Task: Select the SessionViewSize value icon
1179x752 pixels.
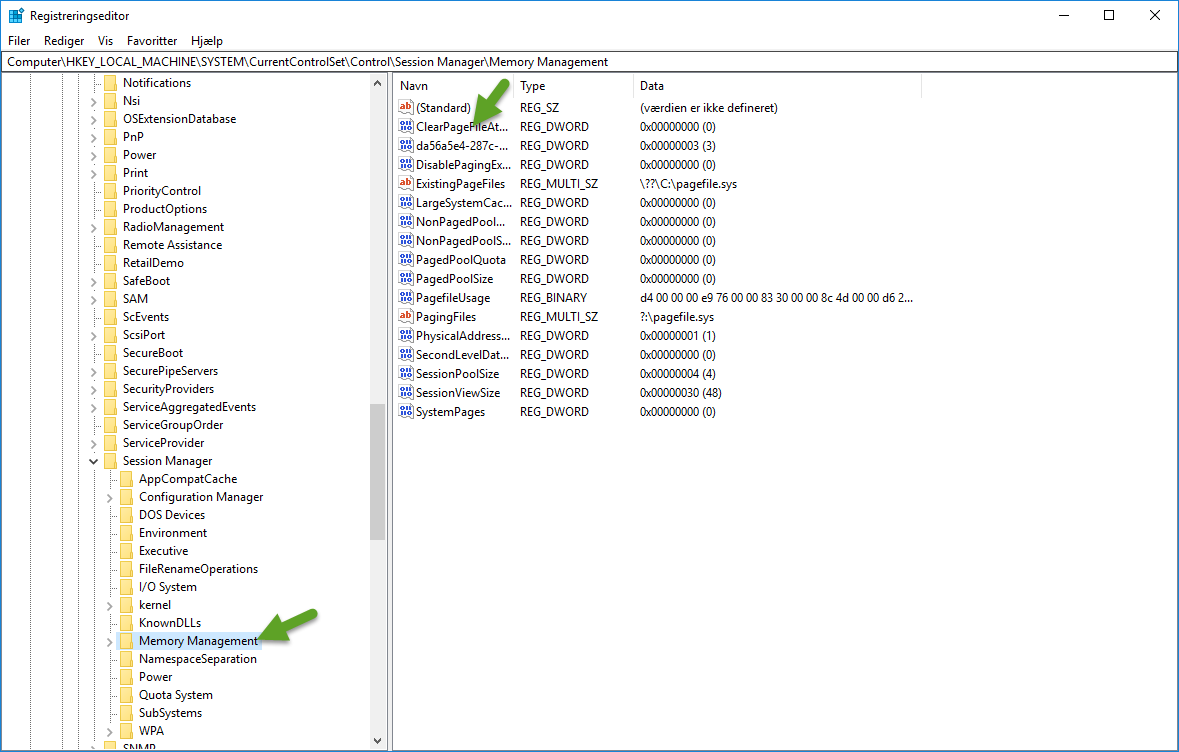Action: 406,393
